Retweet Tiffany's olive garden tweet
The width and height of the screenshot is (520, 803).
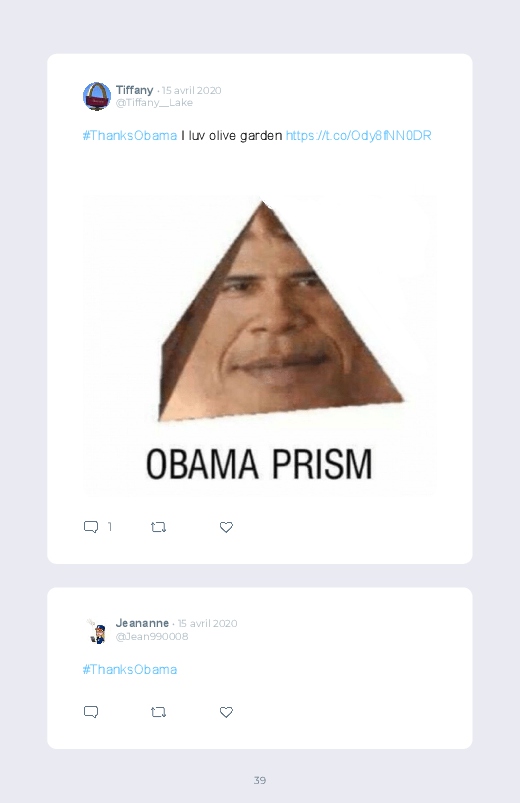click(158, 527)
